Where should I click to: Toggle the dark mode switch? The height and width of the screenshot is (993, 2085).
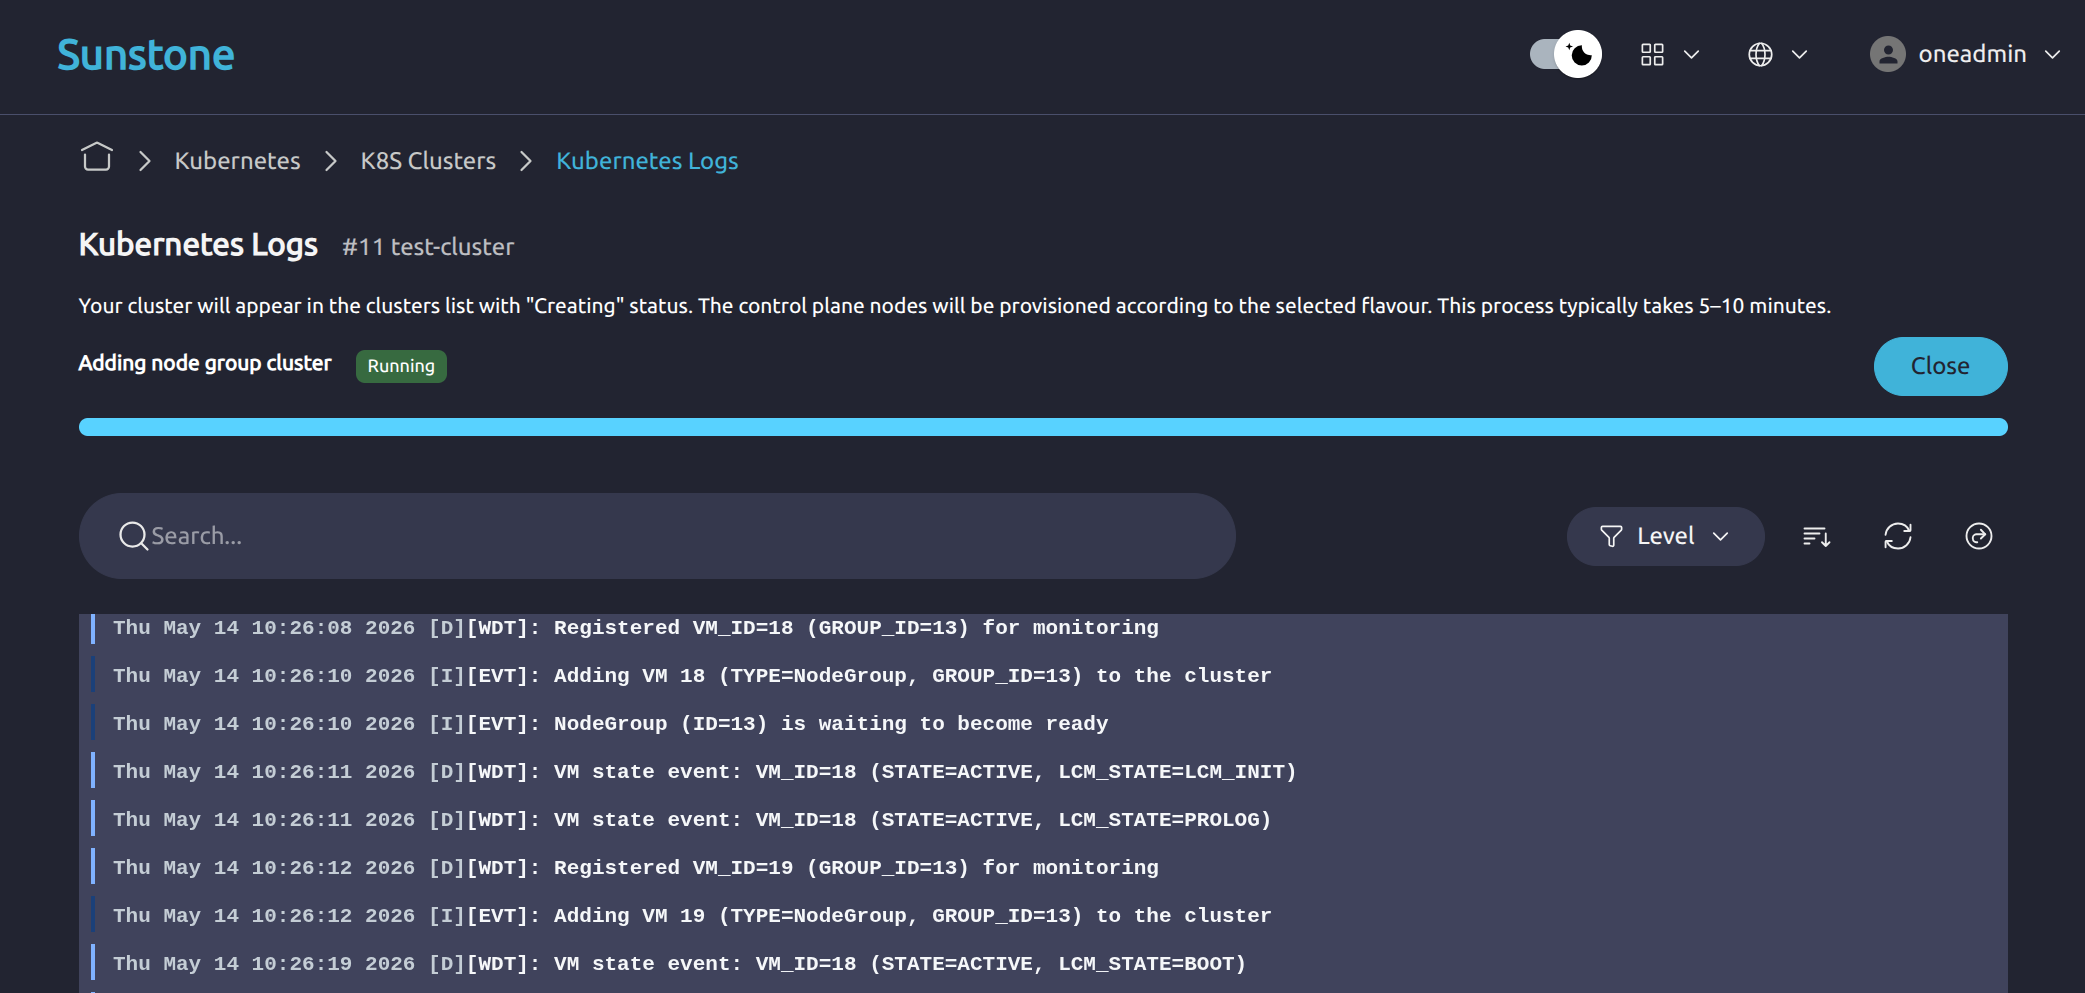point(1566,54)
